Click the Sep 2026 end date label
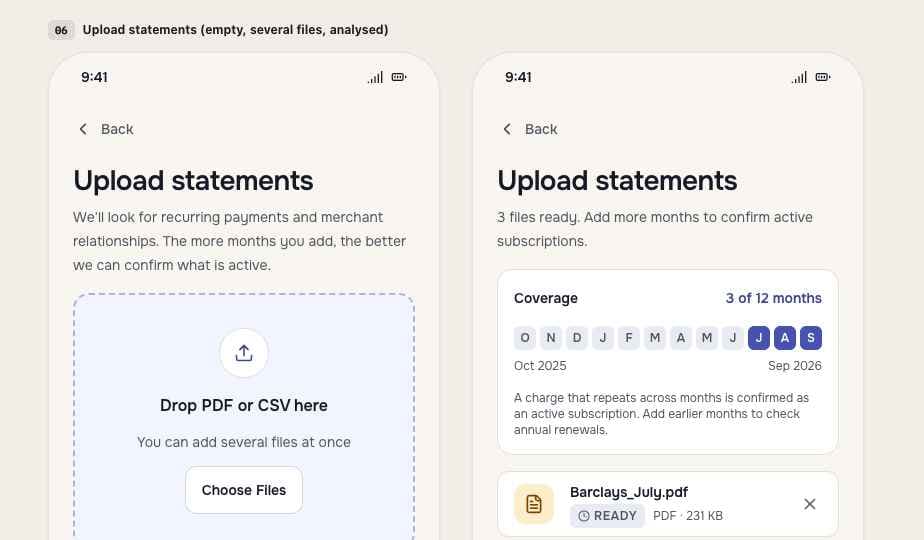The width and height of the screenshot is (924, 540). (x=794, y=366)
